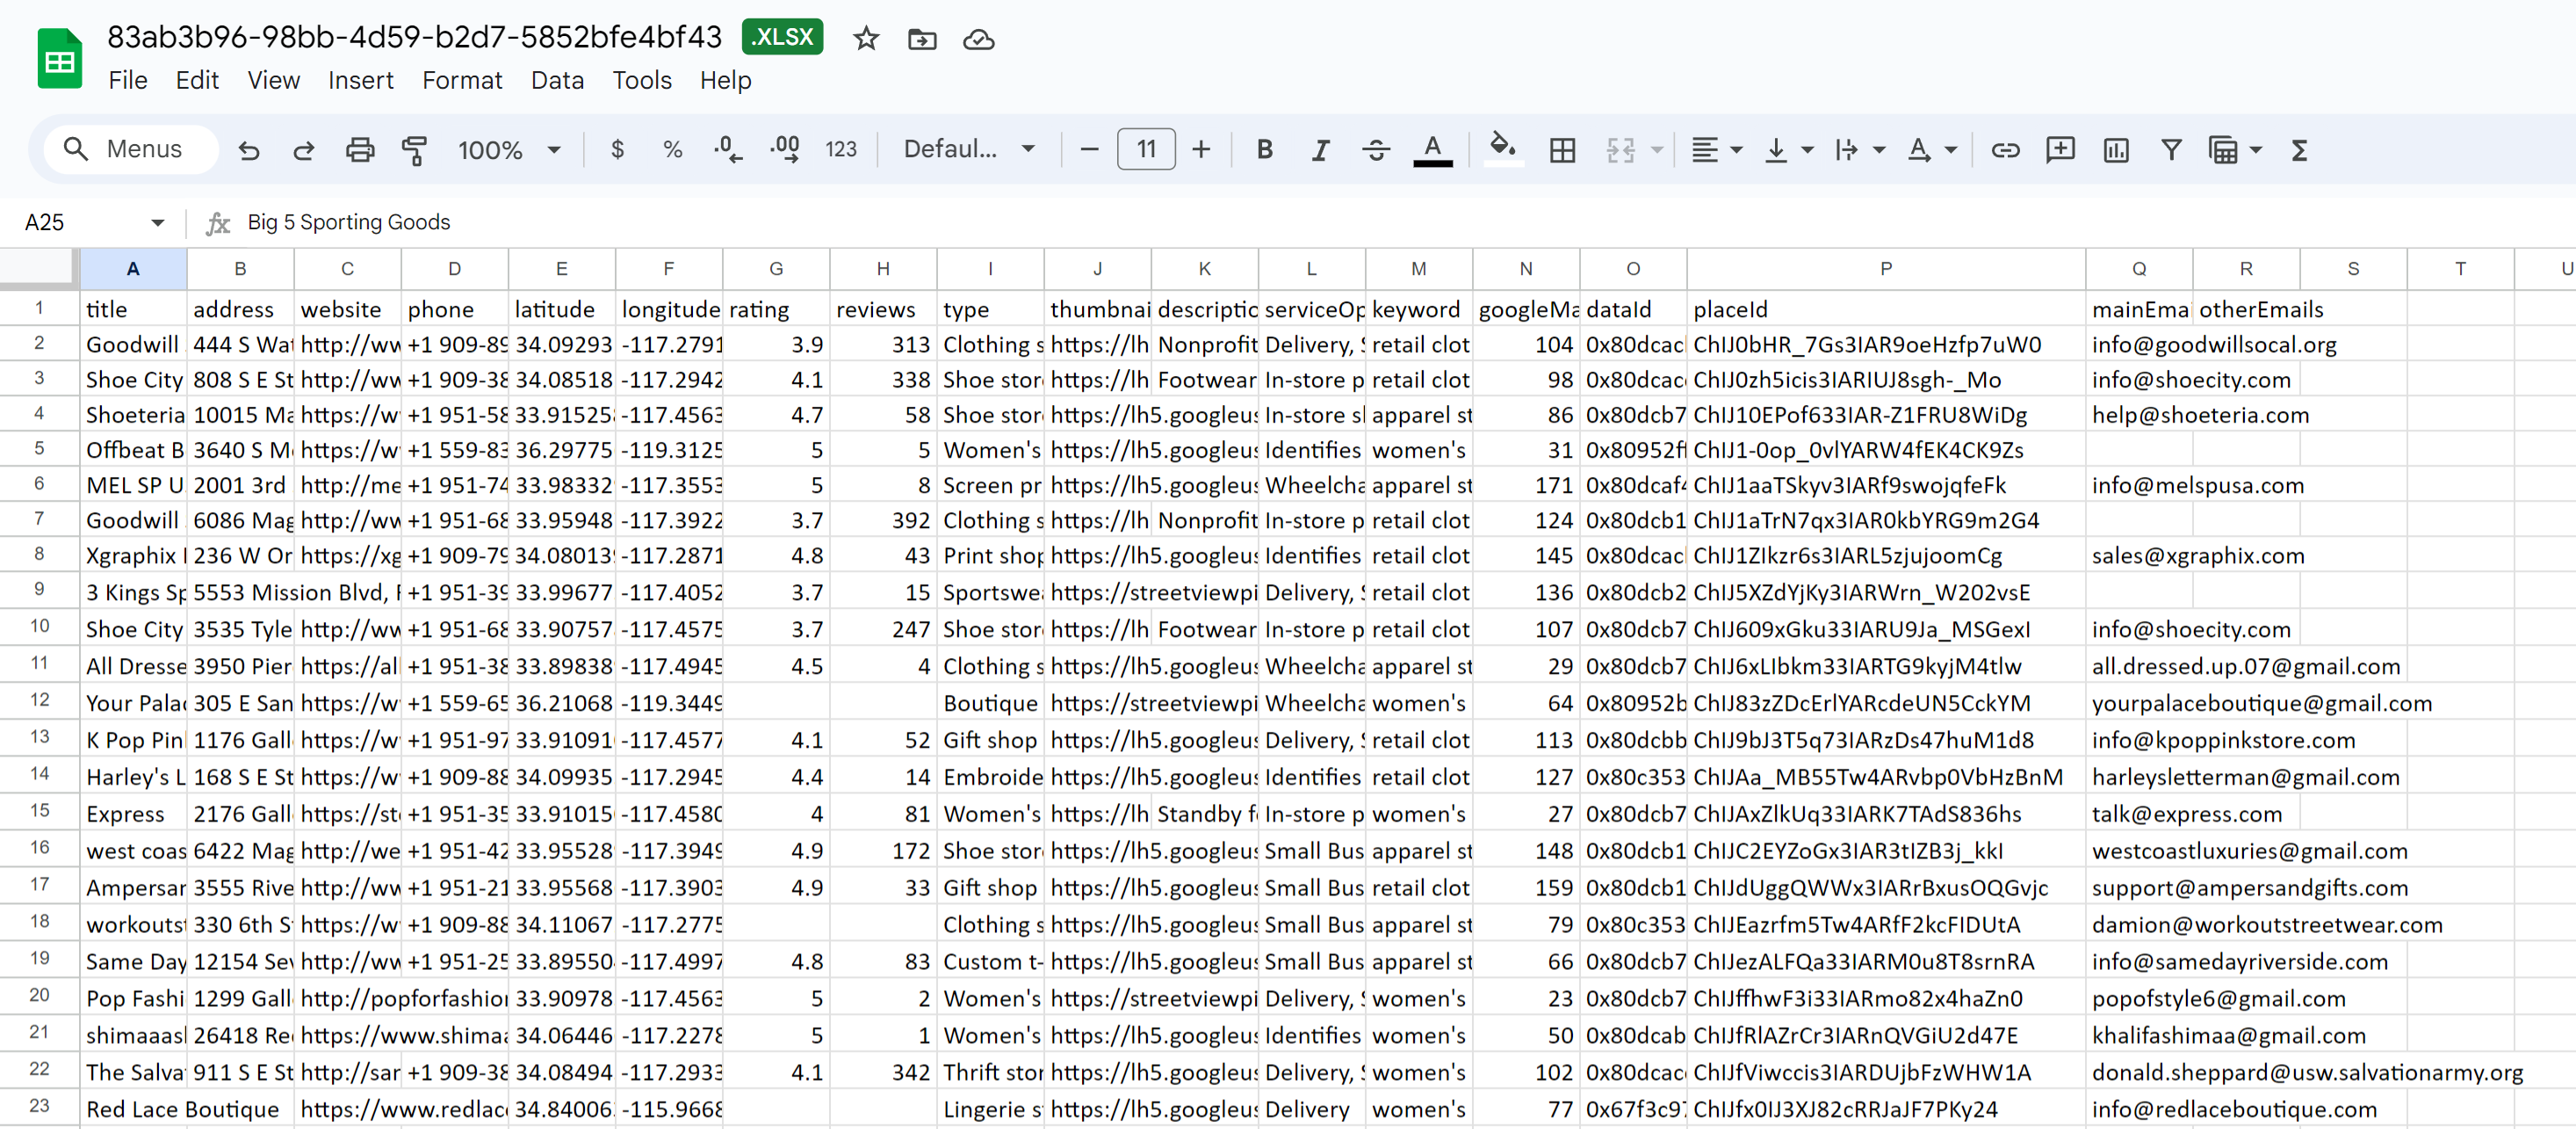The height and width of the screenshot is (1129, 2576).
Task: Open the Default font dropdown
Action: pos(968,149)
